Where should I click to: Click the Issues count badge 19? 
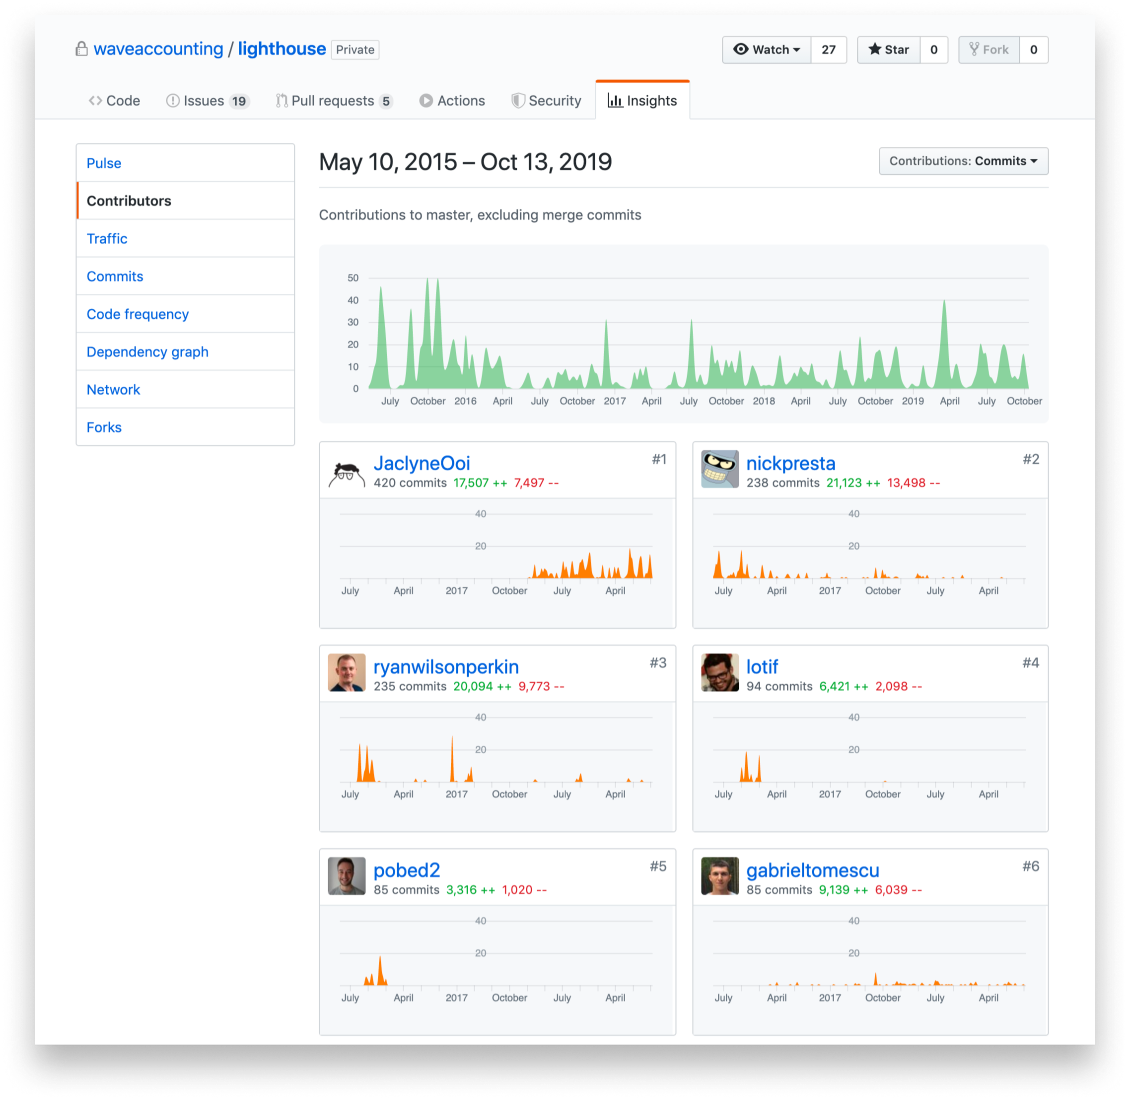(x=239, y=101)
